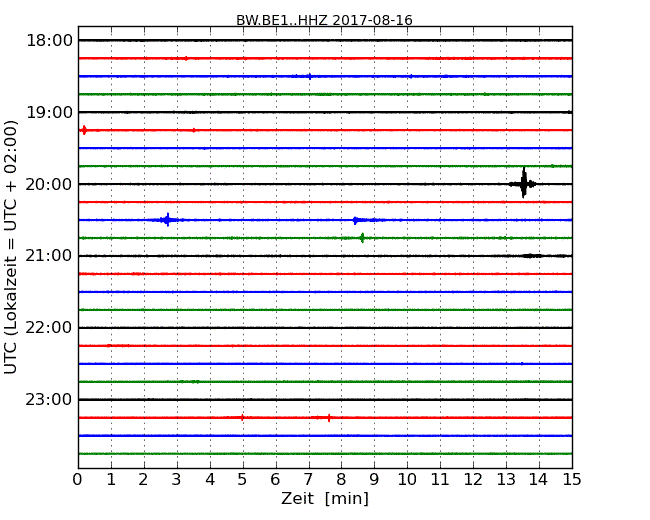
Task: Select the small red spike near minute 3.5 at 19:15
Action: [194, 130]
